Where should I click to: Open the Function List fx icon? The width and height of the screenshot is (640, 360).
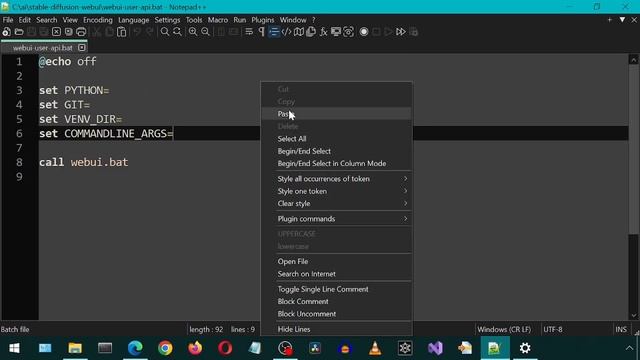pos(323,32)
